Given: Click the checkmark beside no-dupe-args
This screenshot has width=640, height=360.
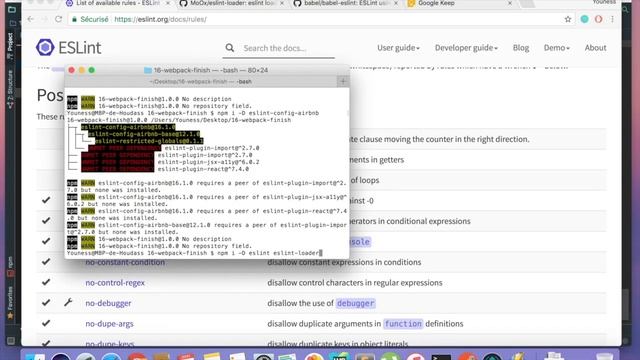Looking at the screenshot, I should click(x=46, y=323).
